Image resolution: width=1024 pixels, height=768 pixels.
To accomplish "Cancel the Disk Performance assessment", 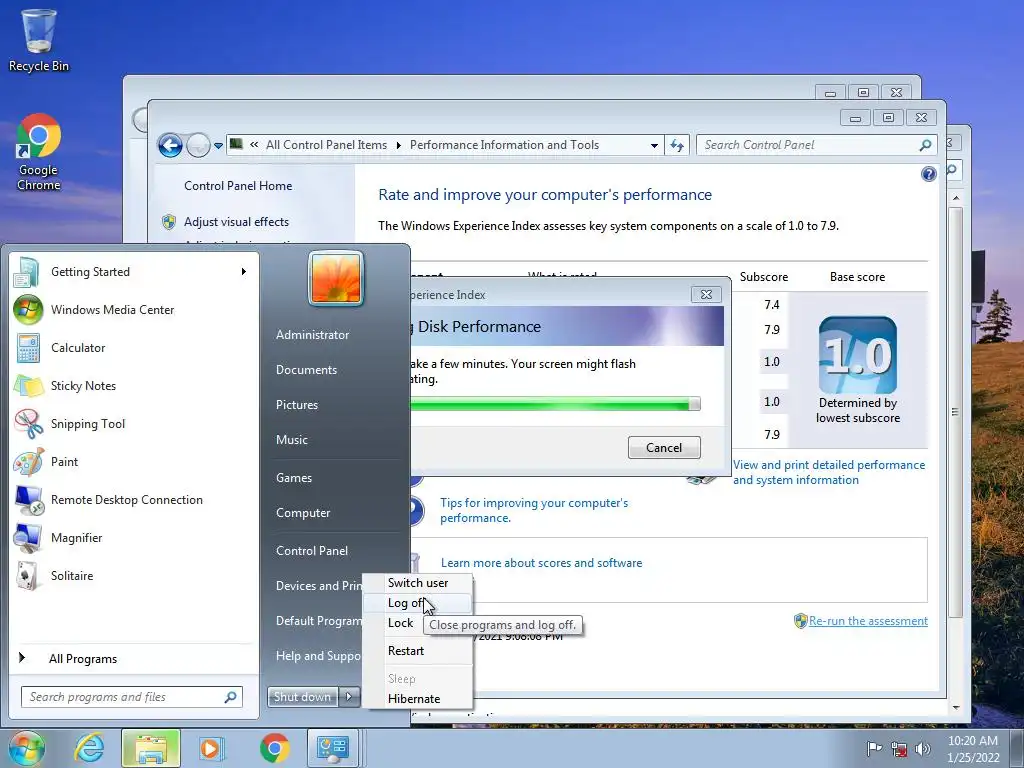I will click(x=664, y=447).
